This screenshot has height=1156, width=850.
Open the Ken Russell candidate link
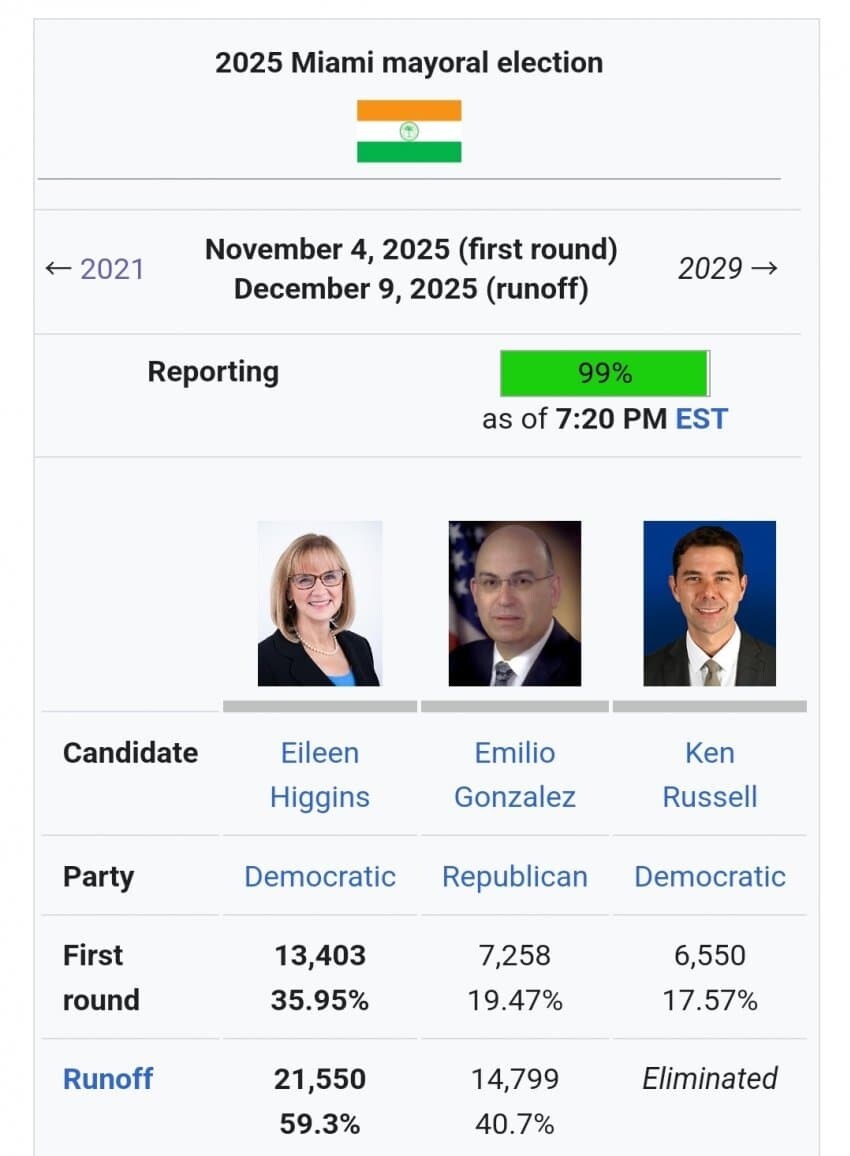coord(710,775)
